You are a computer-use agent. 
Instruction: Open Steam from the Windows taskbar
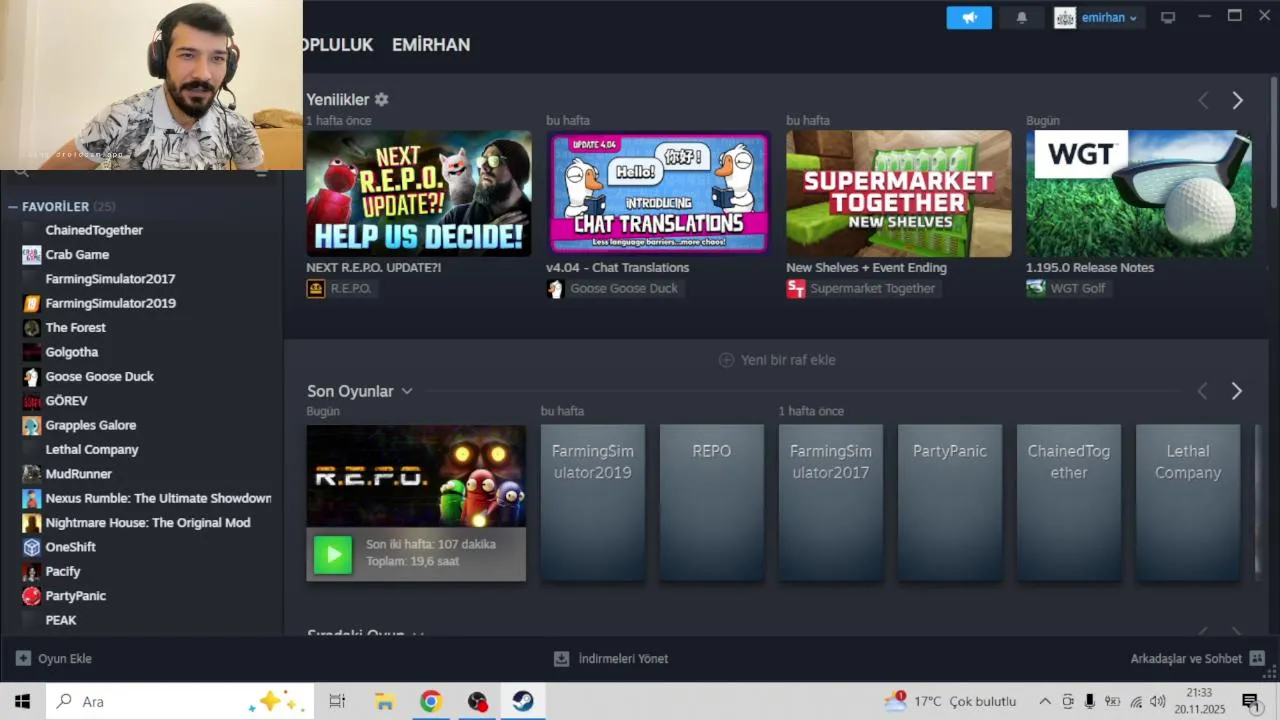523,701
